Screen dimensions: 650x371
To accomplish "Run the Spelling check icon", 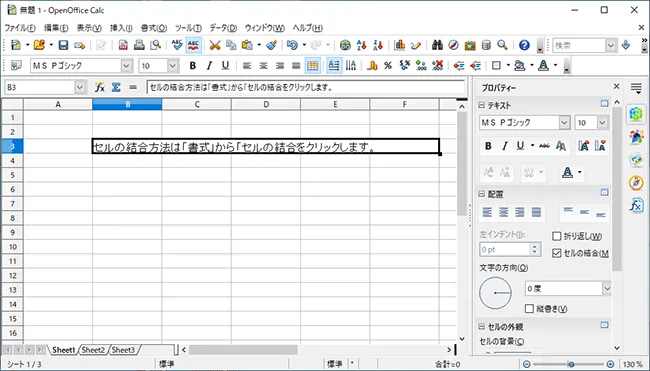I will (177, 45).
